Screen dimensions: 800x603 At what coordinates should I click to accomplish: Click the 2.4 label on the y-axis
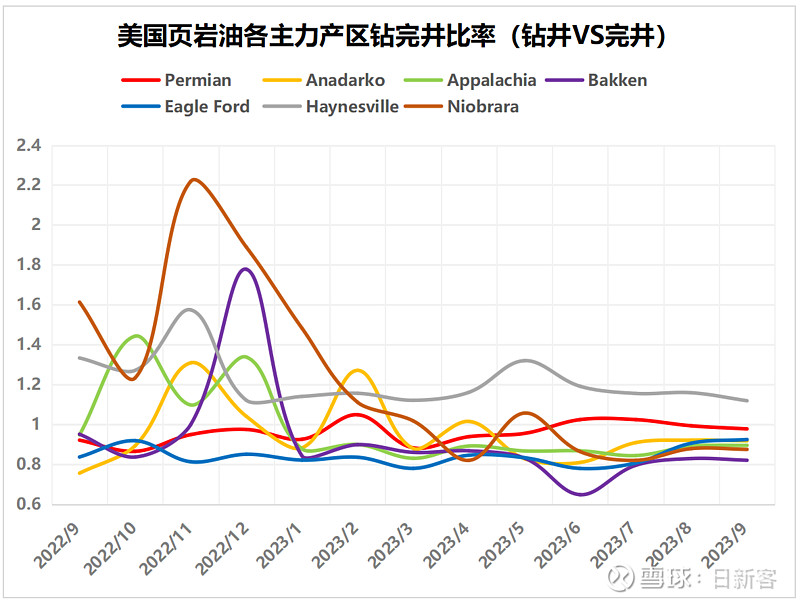pos(29,145)
